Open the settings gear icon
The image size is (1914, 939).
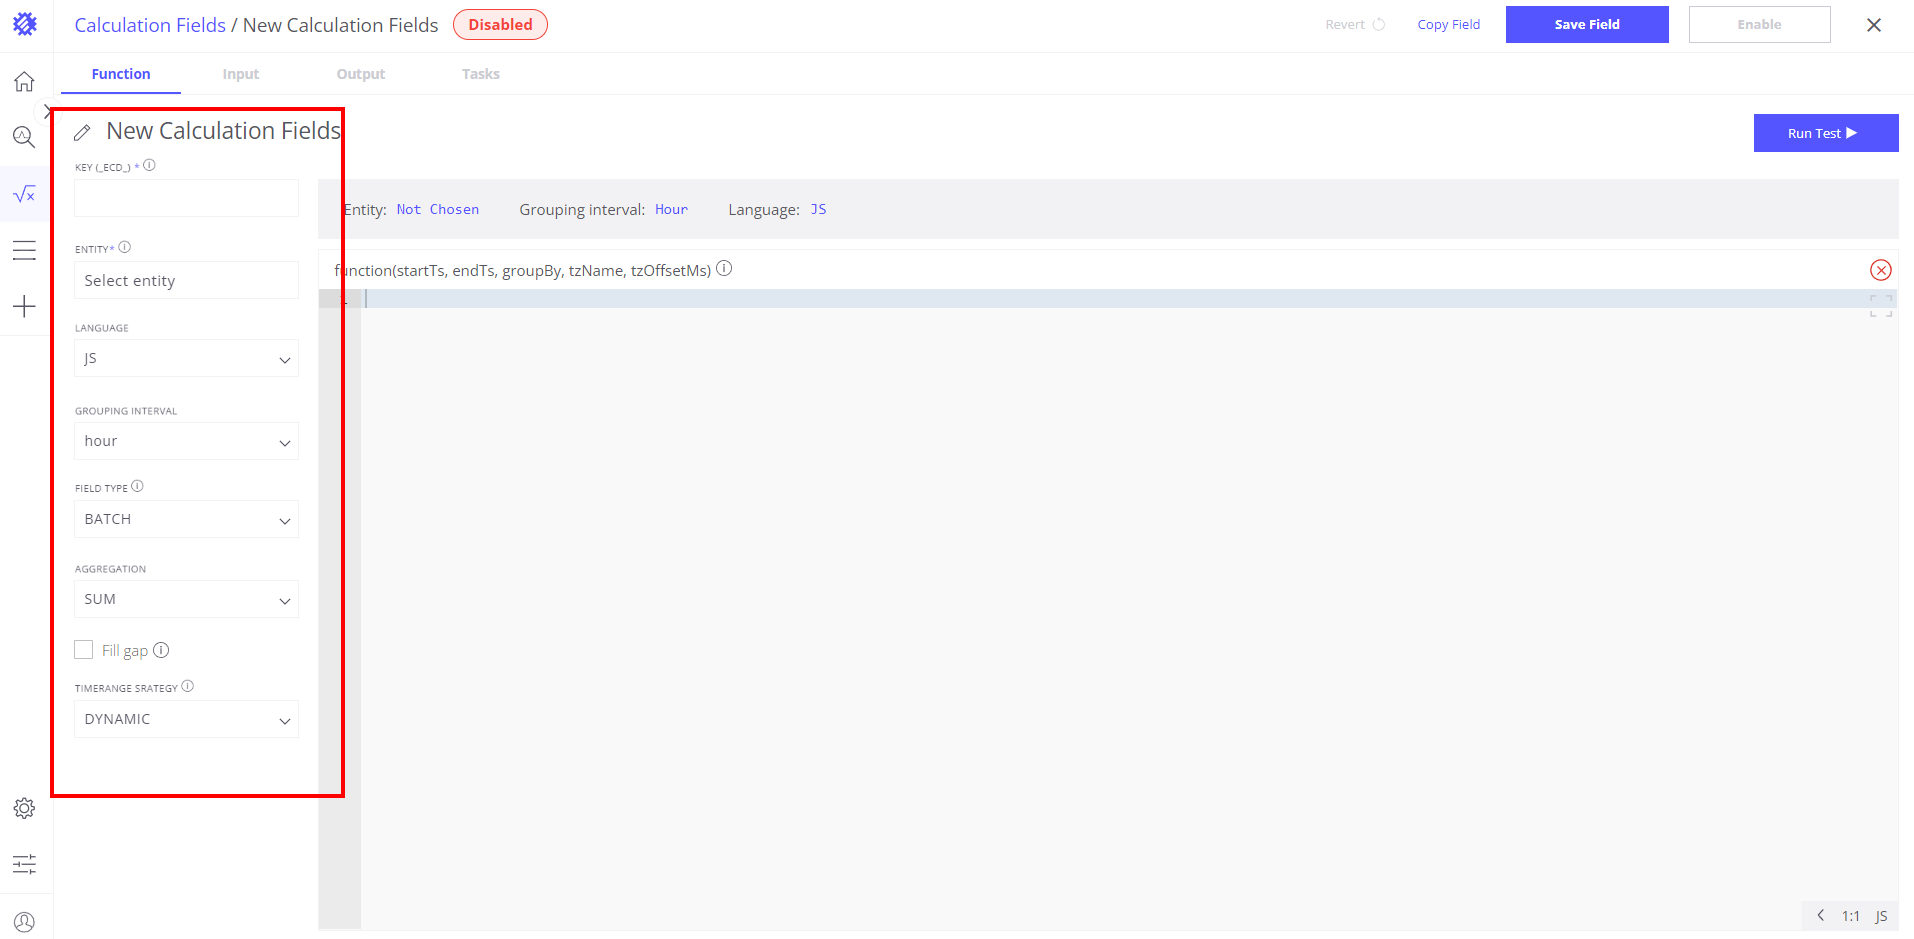coord(24,808)
